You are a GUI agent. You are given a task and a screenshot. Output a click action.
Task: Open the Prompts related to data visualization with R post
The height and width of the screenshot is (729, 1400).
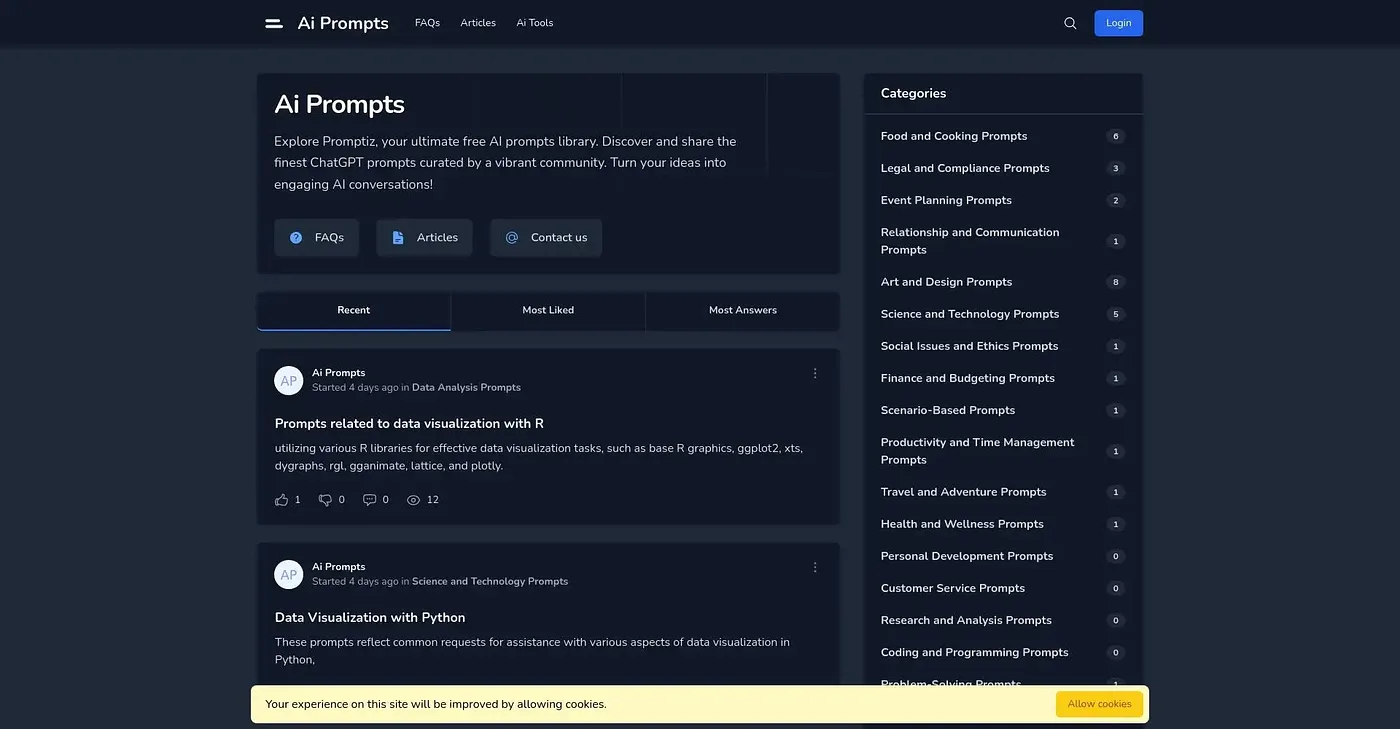(409, 424)
